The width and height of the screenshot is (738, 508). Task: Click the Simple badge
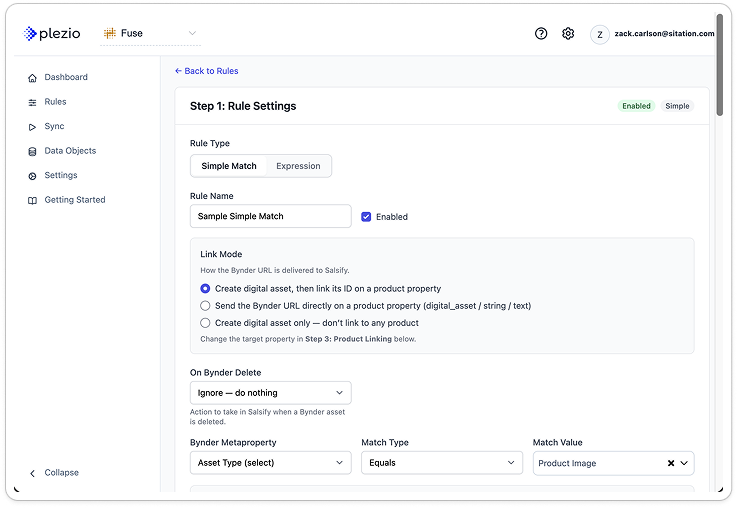[677, 106]
